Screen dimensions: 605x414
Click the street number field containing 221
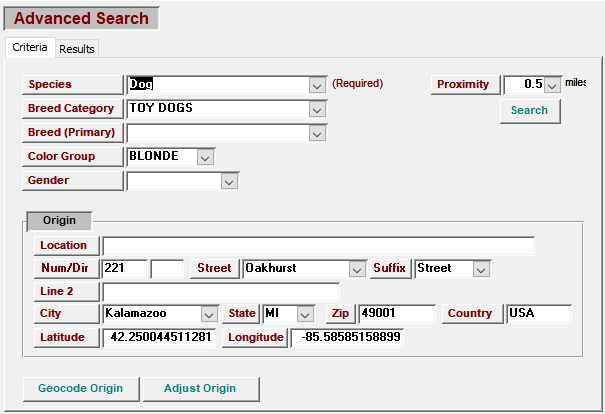[x=125, y=269]
